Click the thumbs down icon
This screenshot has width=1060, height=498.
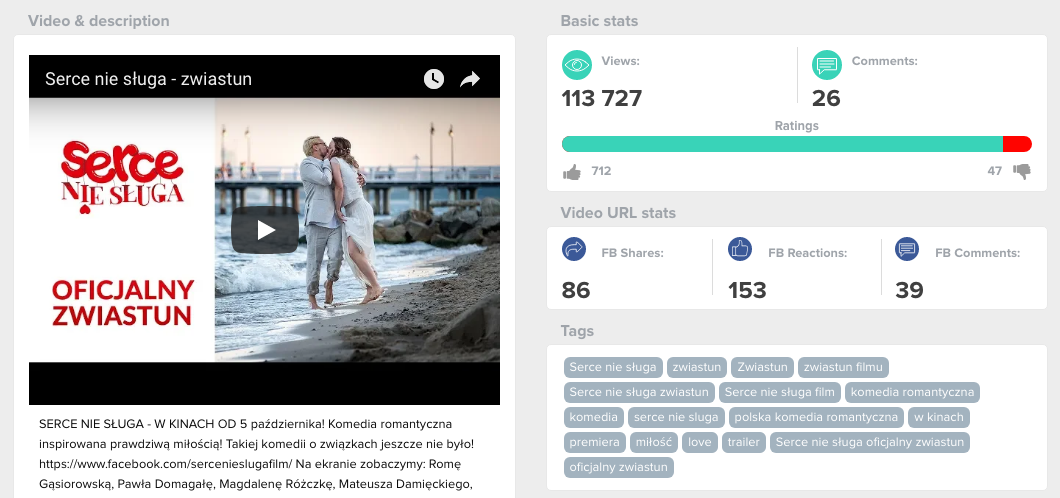tap(1021, 171)
